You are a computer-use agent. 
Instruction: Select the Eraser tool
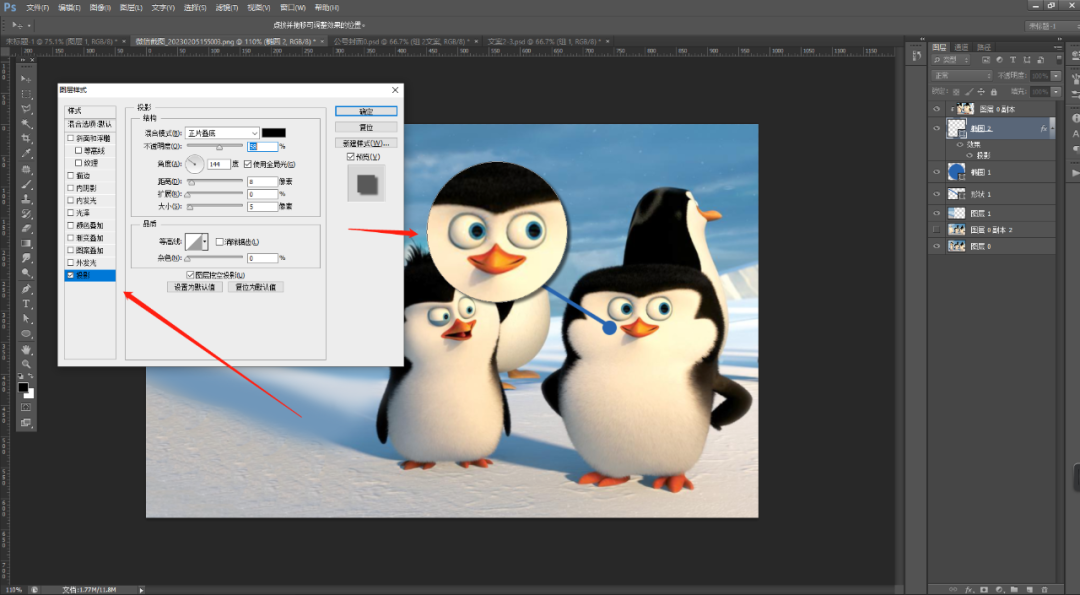point(25,229)
